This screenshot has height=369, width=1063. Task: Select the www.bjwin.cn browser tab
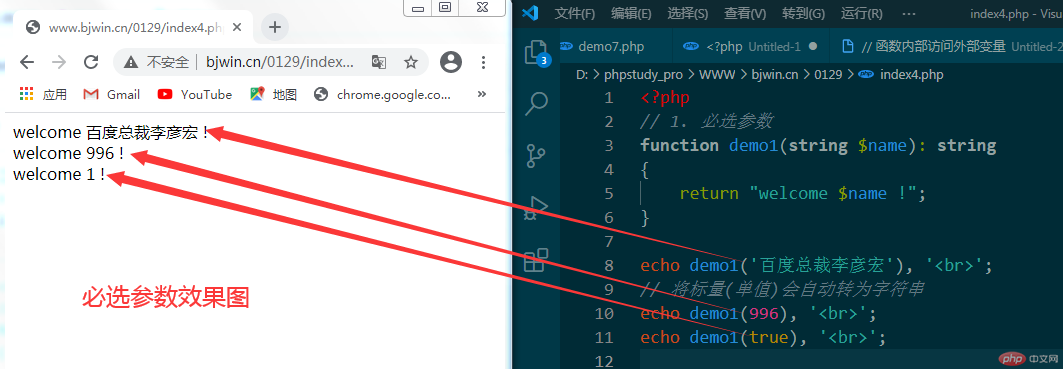point(134,27)
